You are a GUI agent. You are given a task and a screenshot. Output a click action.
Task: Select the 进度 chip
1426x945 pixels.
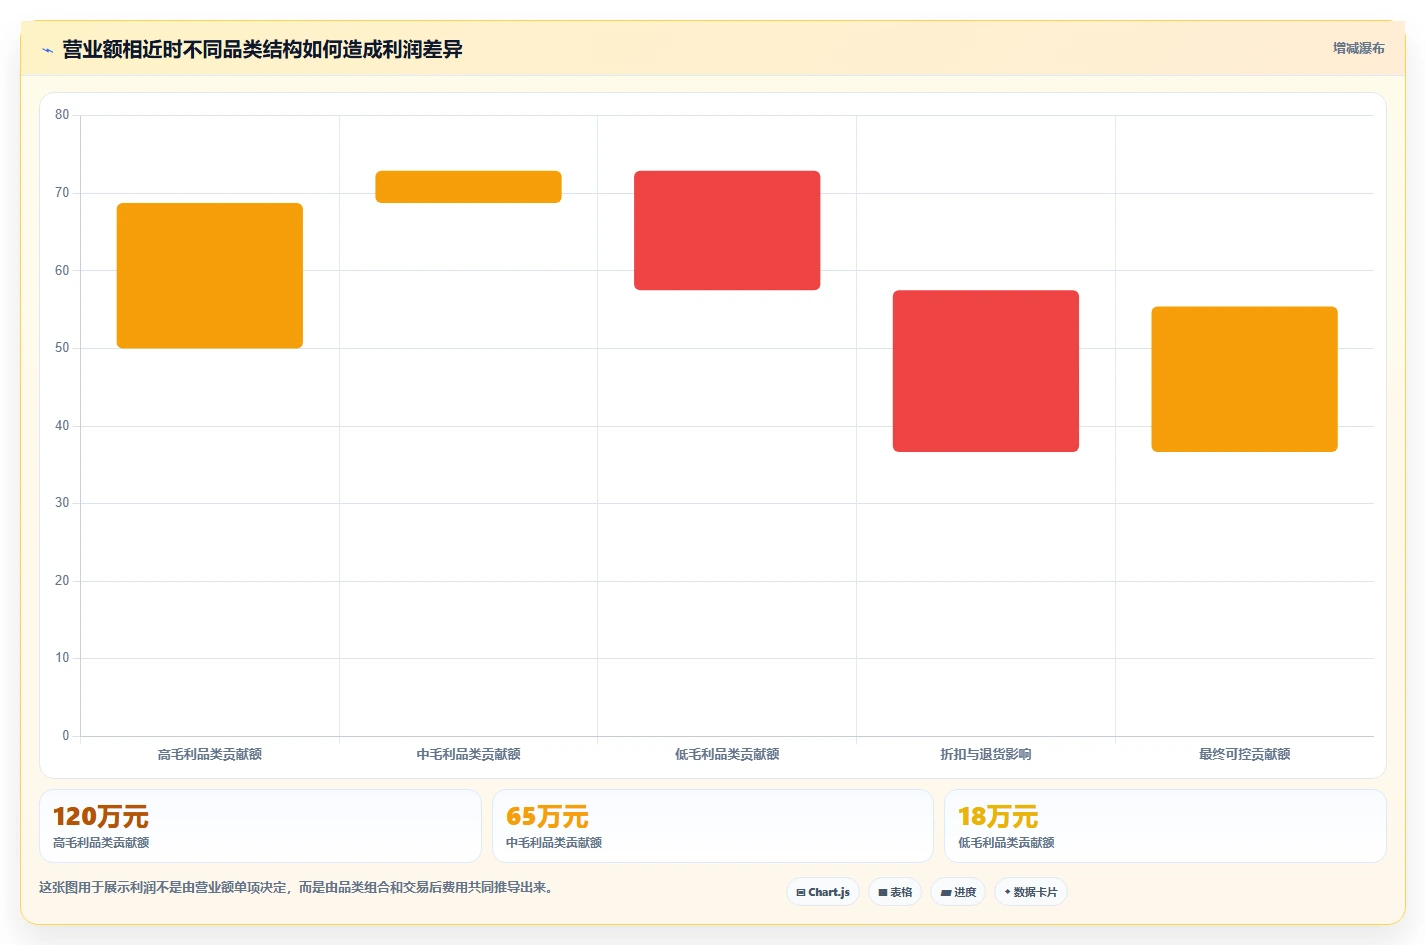click(958, 892)
